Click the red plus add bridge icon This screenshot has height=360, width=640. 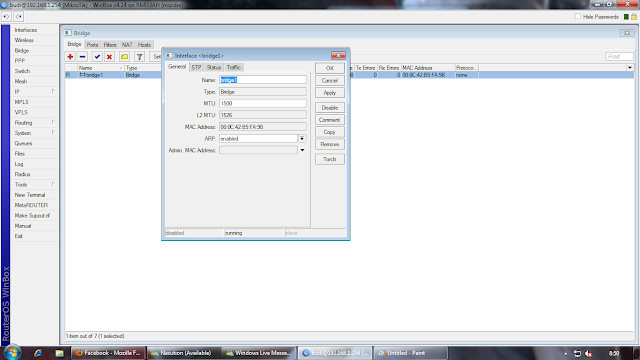[x=70, y=57]
